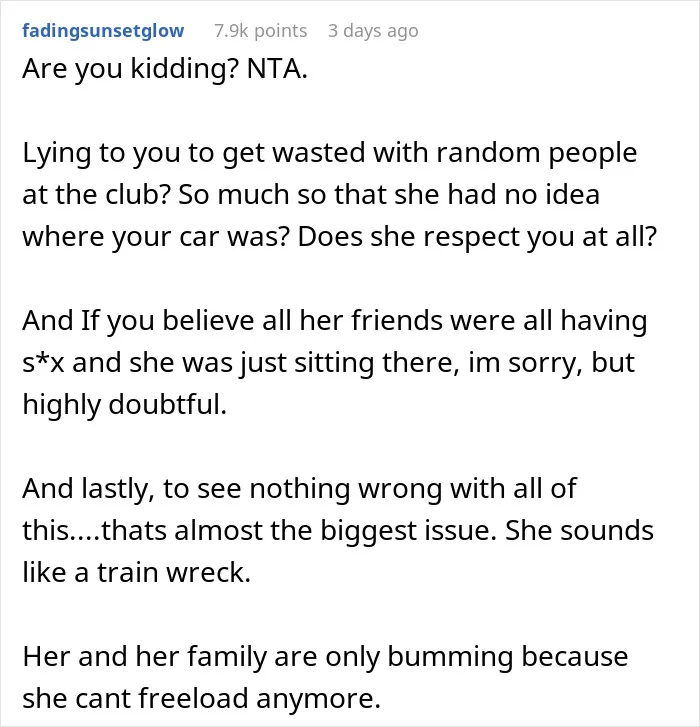Viewport: 700px width, 727px height.
Task: Click the line Are you kidding? NTA.
Action: [165, 69]
